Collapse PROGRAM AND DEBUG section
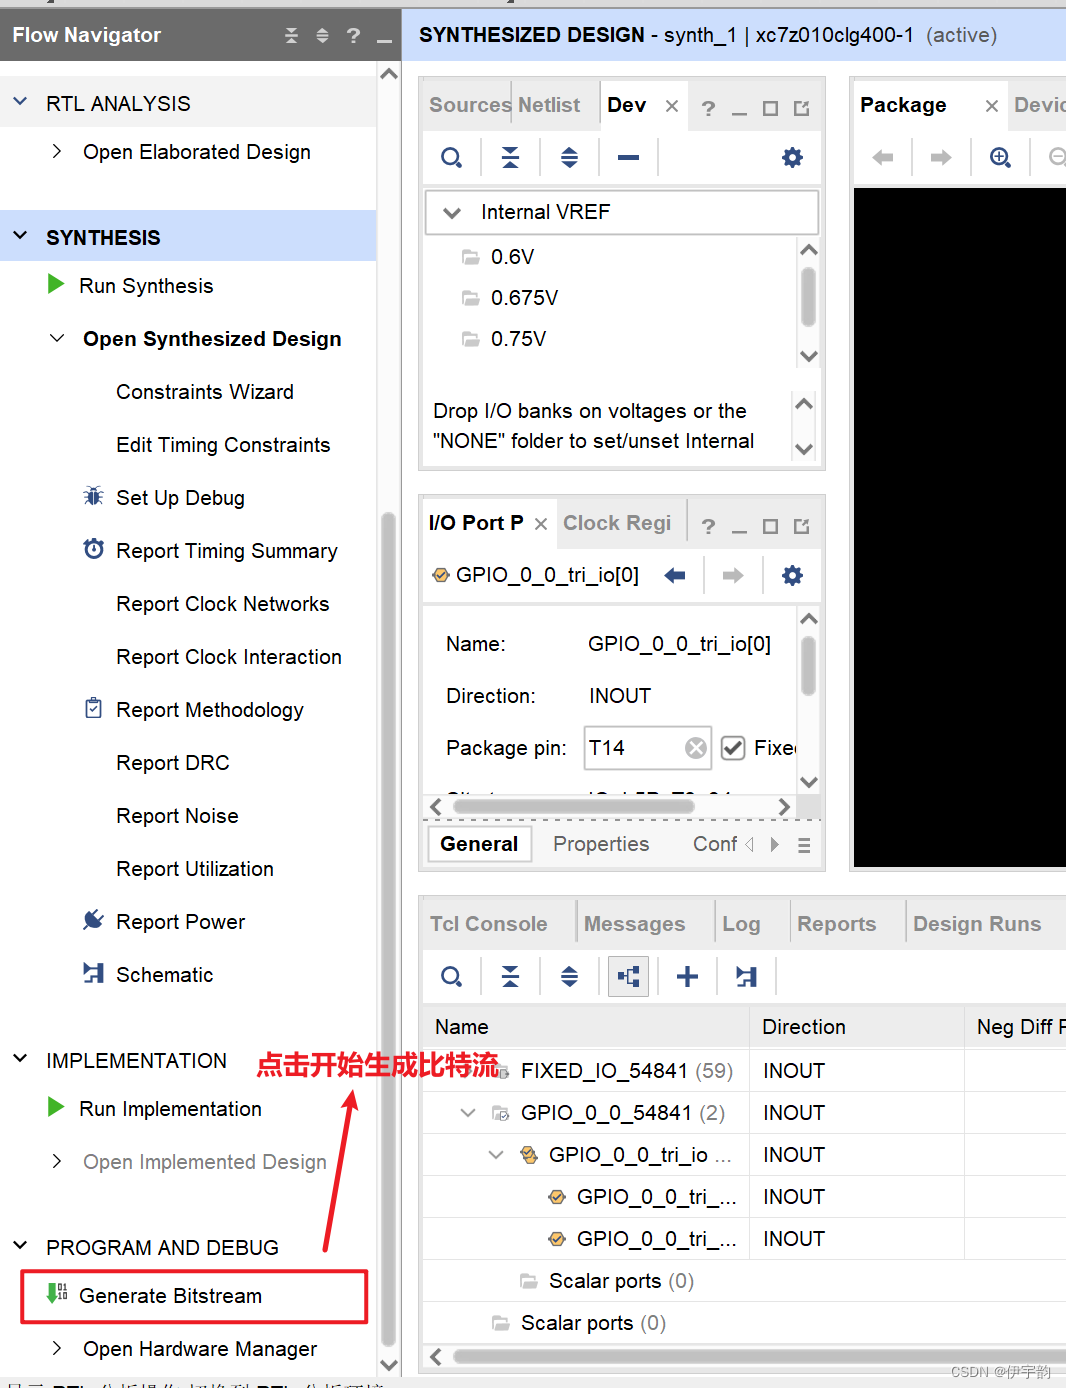 (x=20, y=1246)
